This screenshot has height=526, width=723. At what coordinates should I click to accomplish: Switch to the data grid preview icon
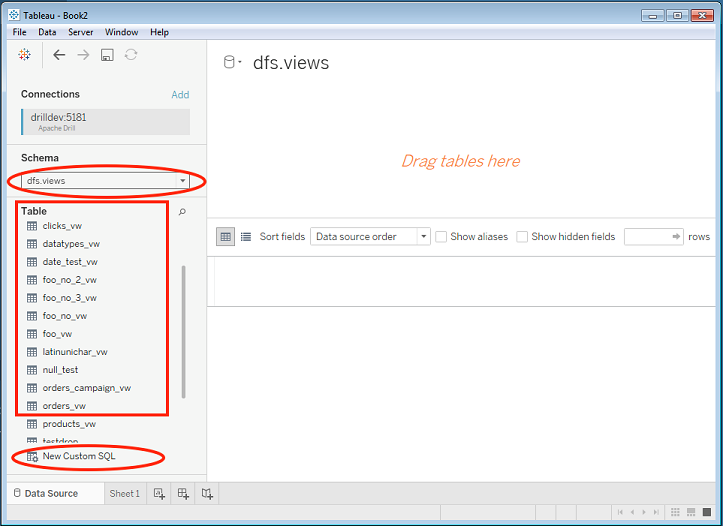[x=226, y=237]
